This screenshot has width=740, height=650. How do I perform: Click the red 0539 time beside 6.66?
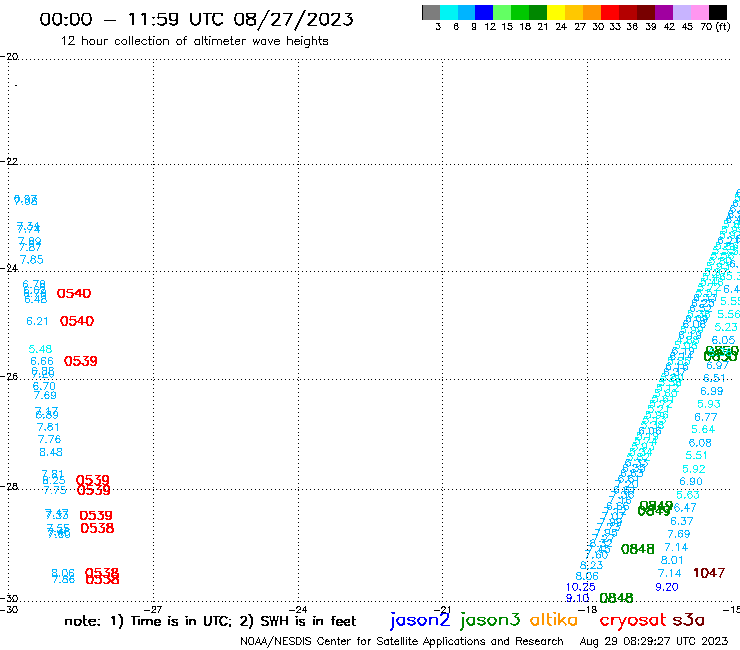coord(81,361)
